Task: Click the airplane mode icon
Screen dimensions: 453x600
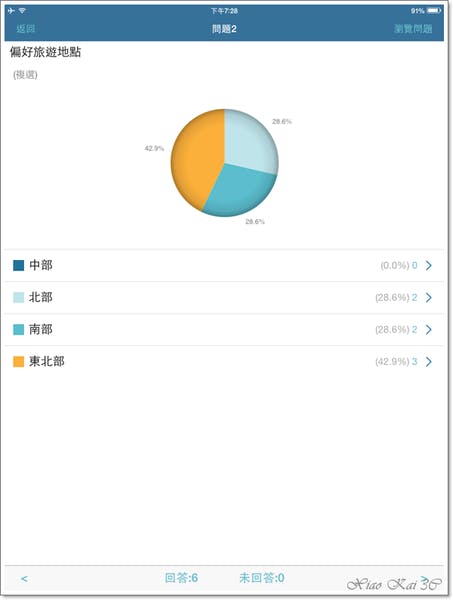Action: point(11,11)
